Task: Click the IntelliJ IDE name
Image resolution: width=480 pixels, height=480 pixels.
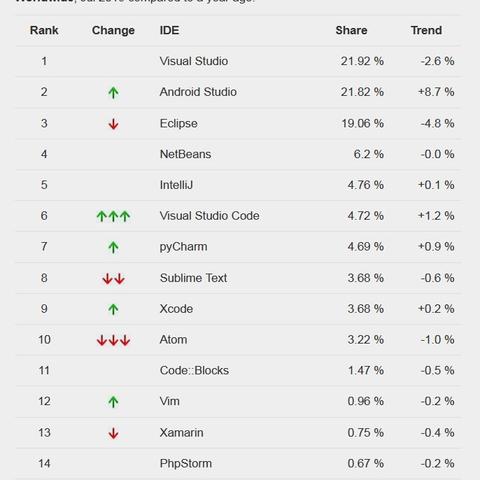Action: tap(176, 185)
